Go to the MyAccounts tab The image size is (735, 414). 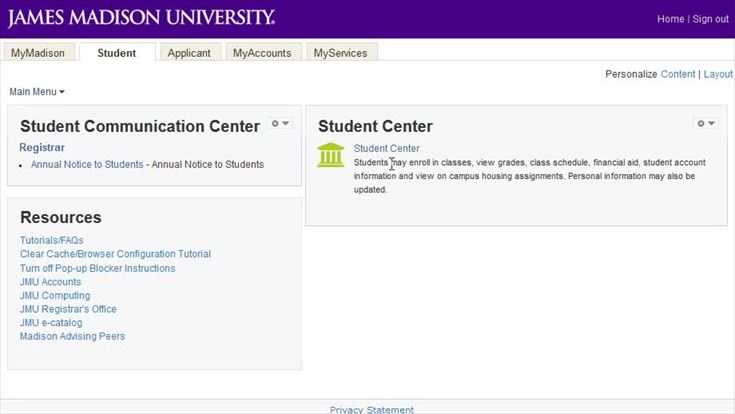coord(262,53)
